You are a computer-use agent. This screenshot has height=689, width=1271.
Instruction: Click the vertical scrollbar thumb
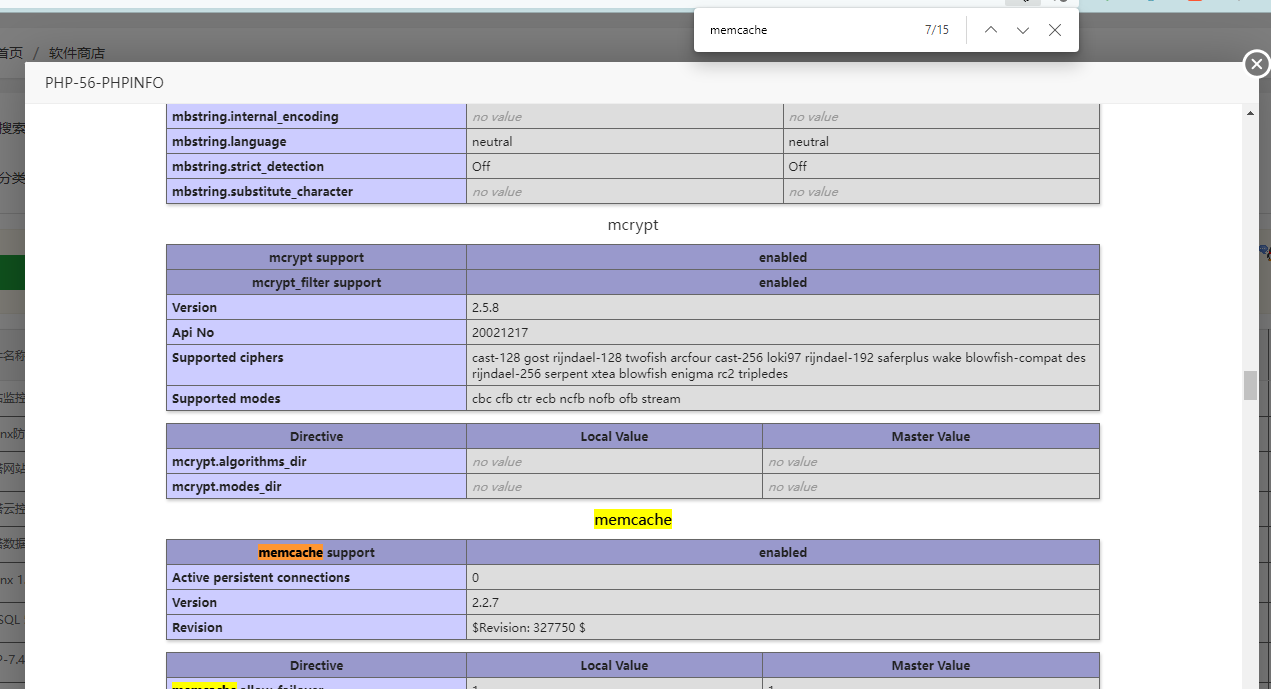pyautogui.click(x=1250, y=385)
